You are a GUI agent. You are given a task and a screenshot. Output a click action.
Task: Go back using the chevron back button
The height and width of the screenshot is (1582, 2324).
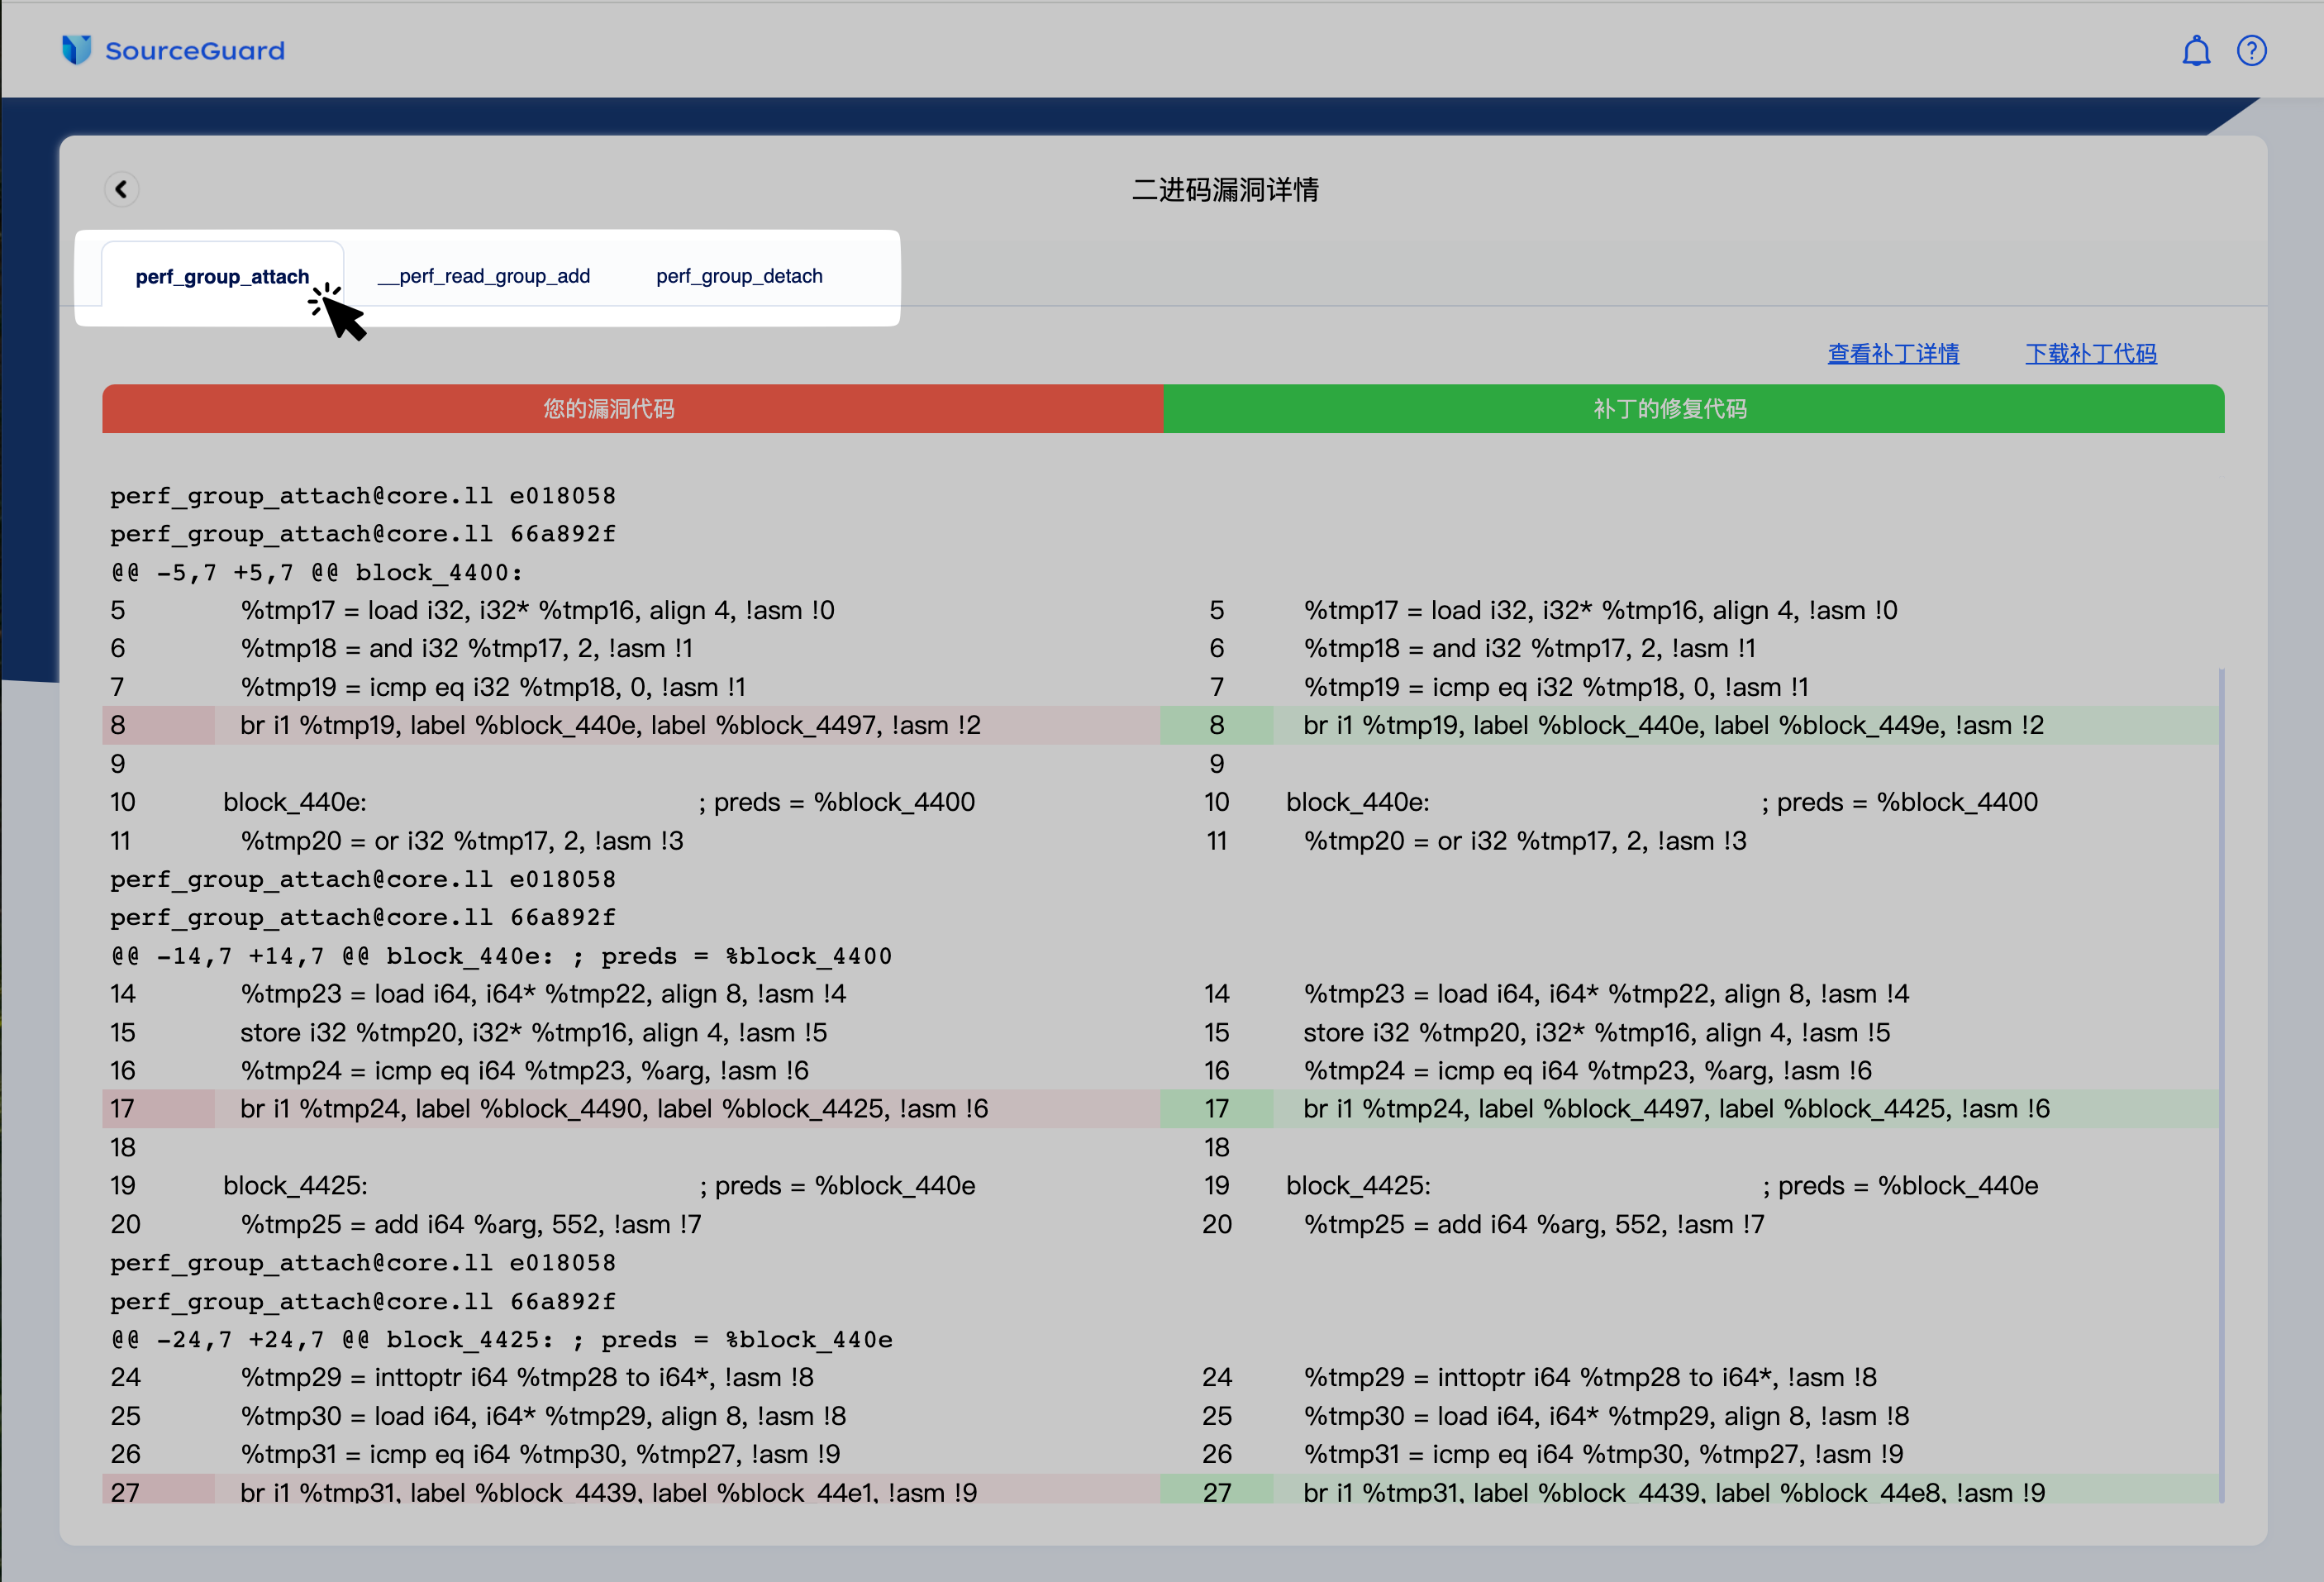pos(121,189)
